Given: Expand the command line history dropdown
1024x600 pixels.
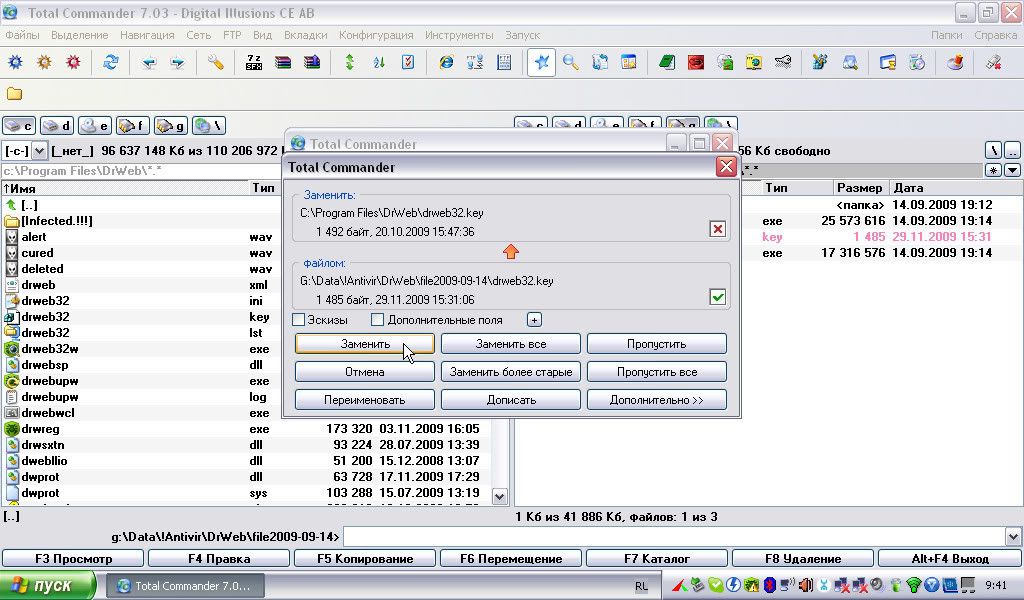Looking at the screenshot, I should [x=1013, y=537].
